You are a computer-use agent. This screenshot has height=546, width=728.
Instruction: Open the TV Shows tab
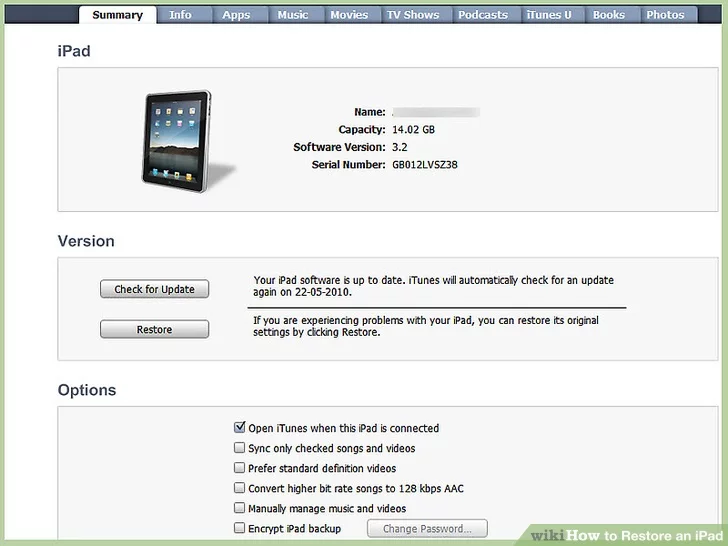pyautogui.click(x=413, y=15)
